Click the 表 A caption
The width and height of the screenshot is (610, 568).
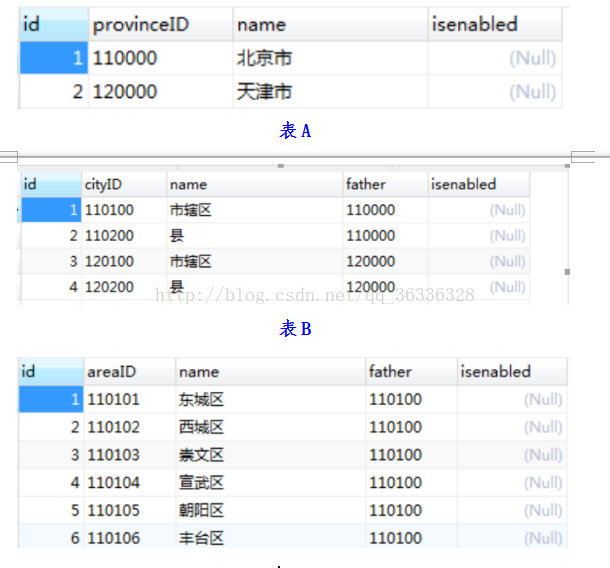(295, 130)
